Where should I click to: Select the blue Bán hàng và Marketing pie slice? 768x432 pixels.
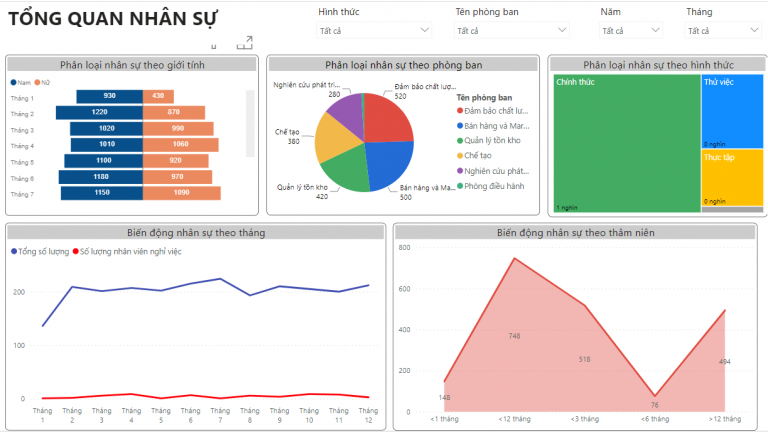tap(389, 166)
